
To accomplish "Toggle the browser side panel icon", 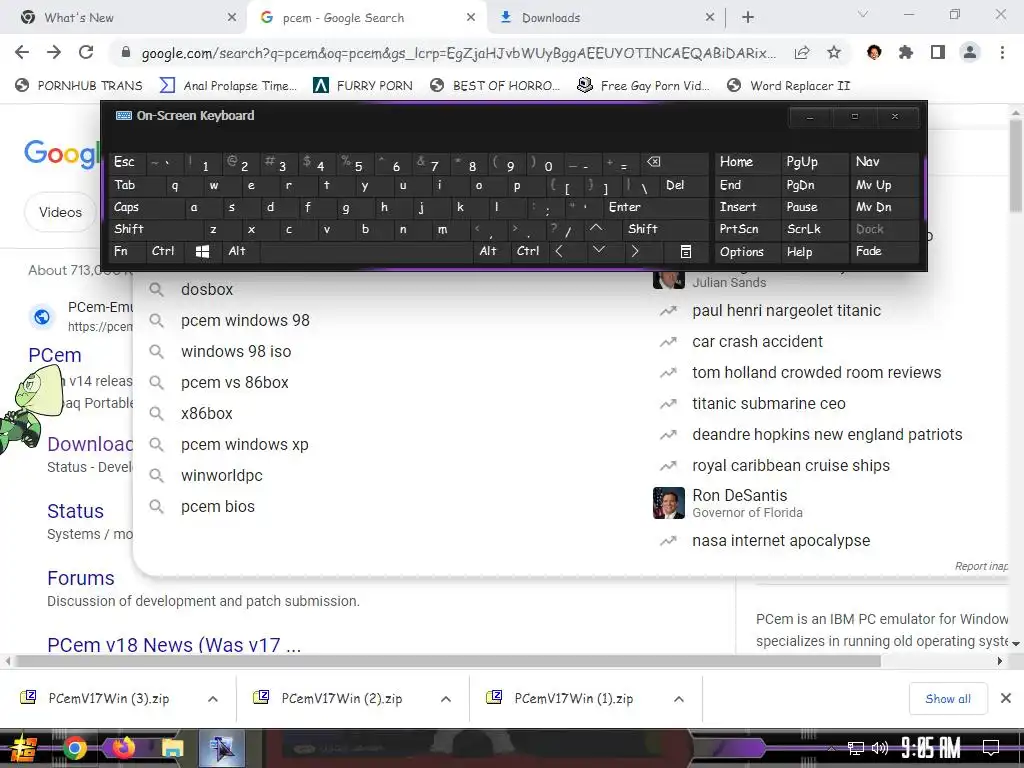I will pos(938,52).
